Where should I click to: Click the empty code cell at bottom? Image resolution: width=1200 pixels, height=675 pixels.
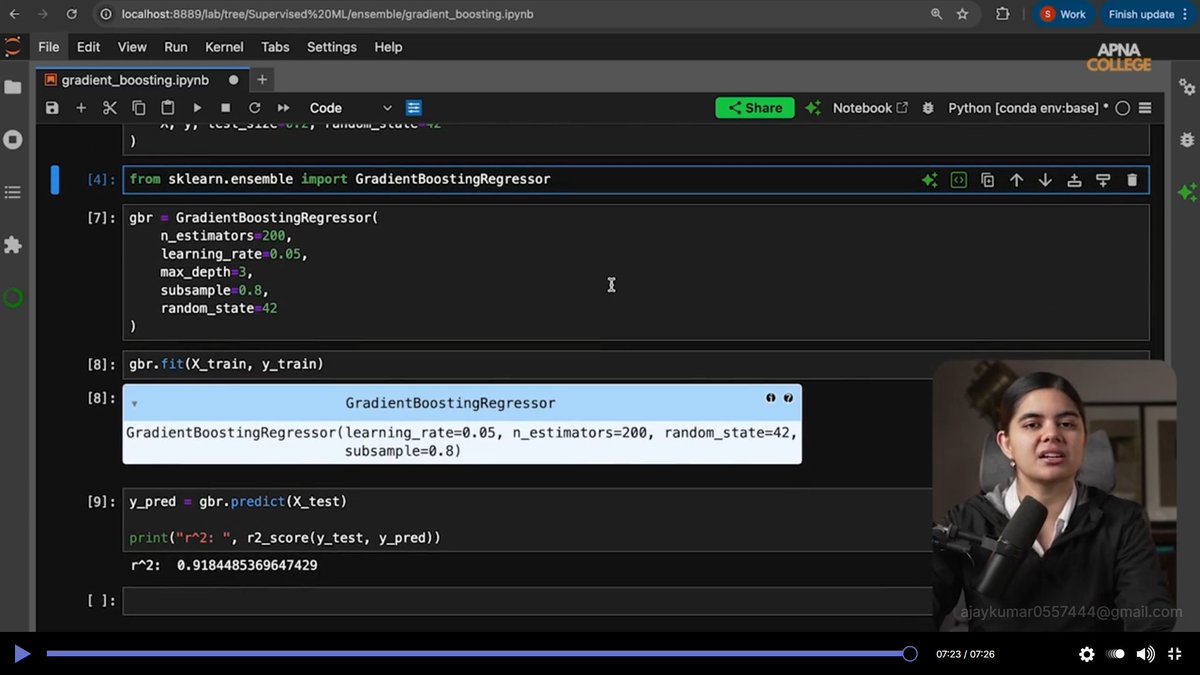[x=528, y=601]
